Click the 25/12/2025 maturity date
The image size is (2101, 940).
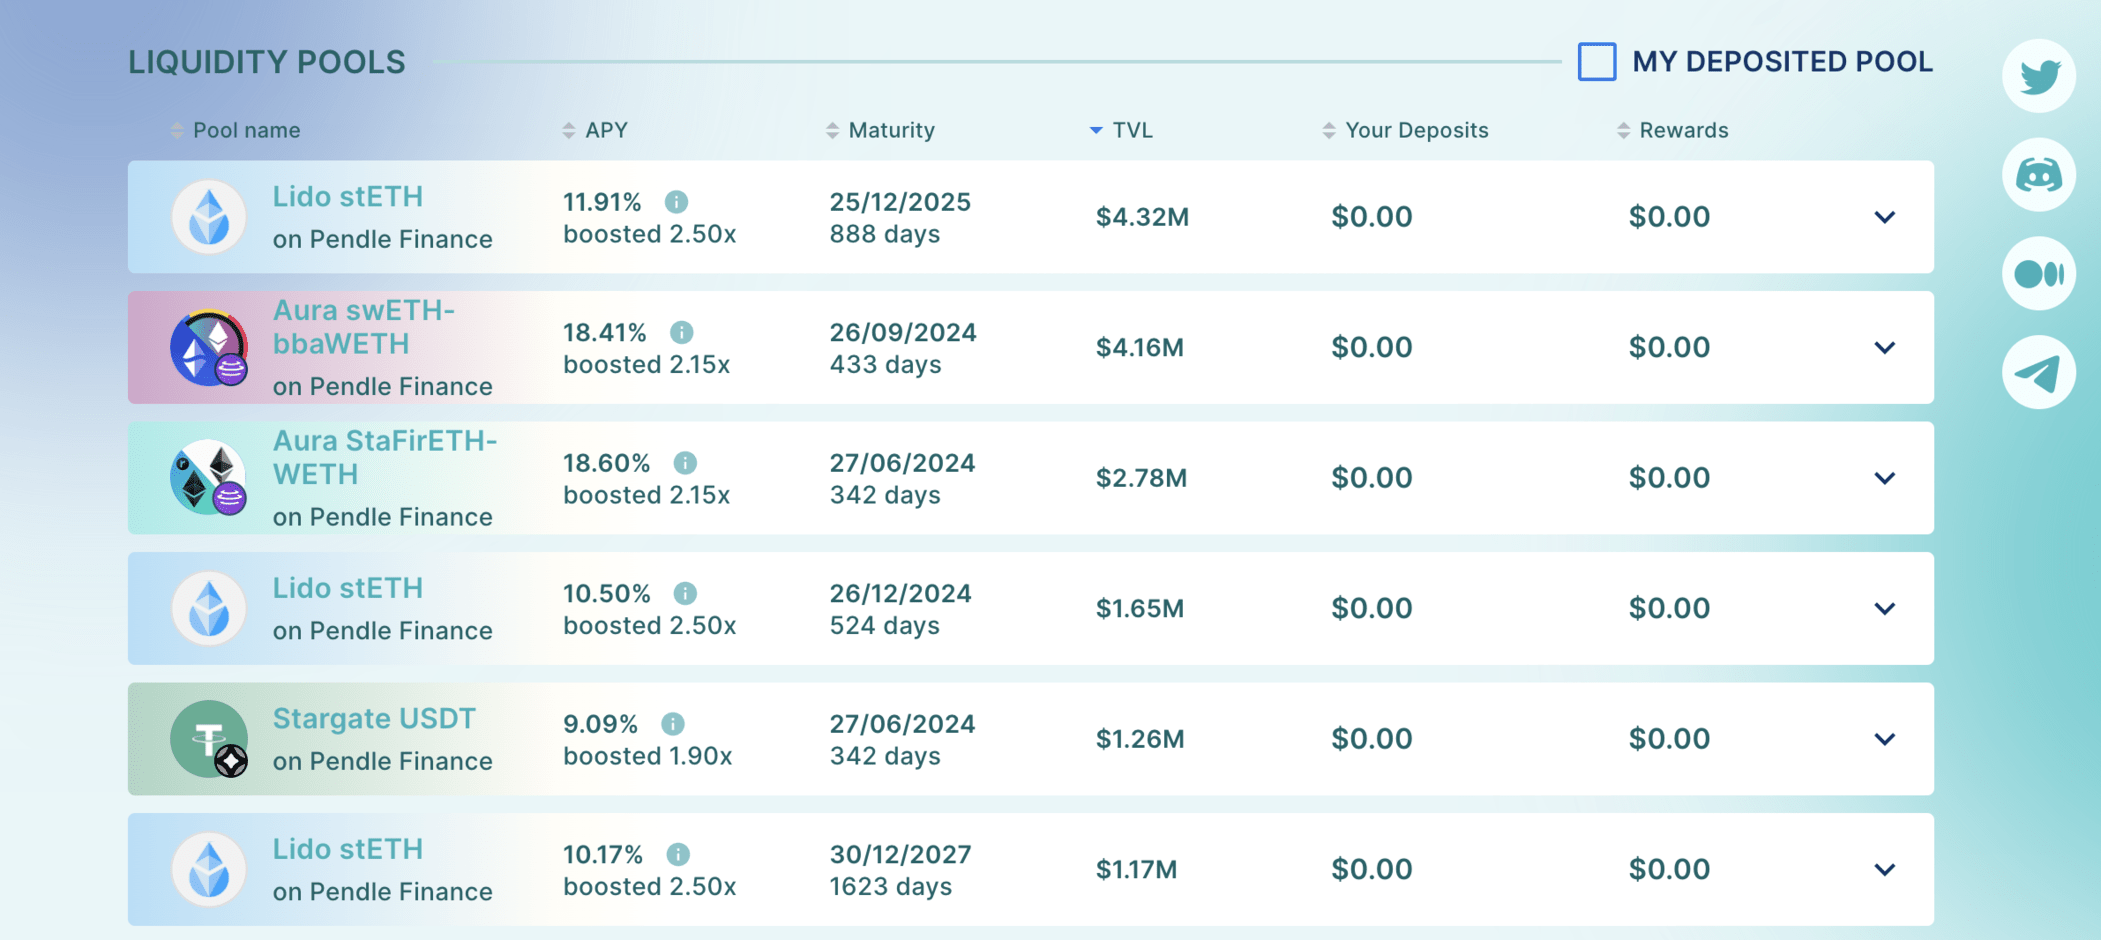900,202
